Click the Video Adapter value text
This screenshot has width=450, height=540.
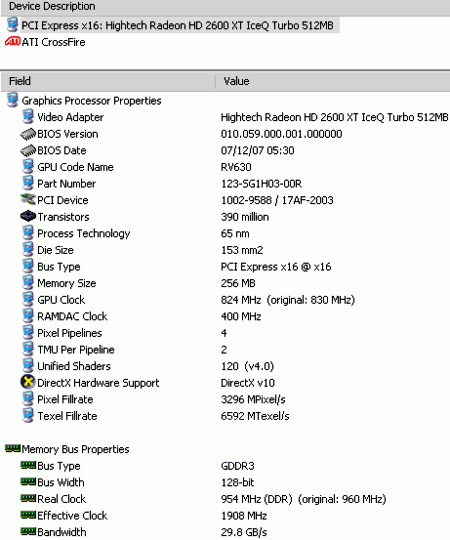[x=334, y=117]
